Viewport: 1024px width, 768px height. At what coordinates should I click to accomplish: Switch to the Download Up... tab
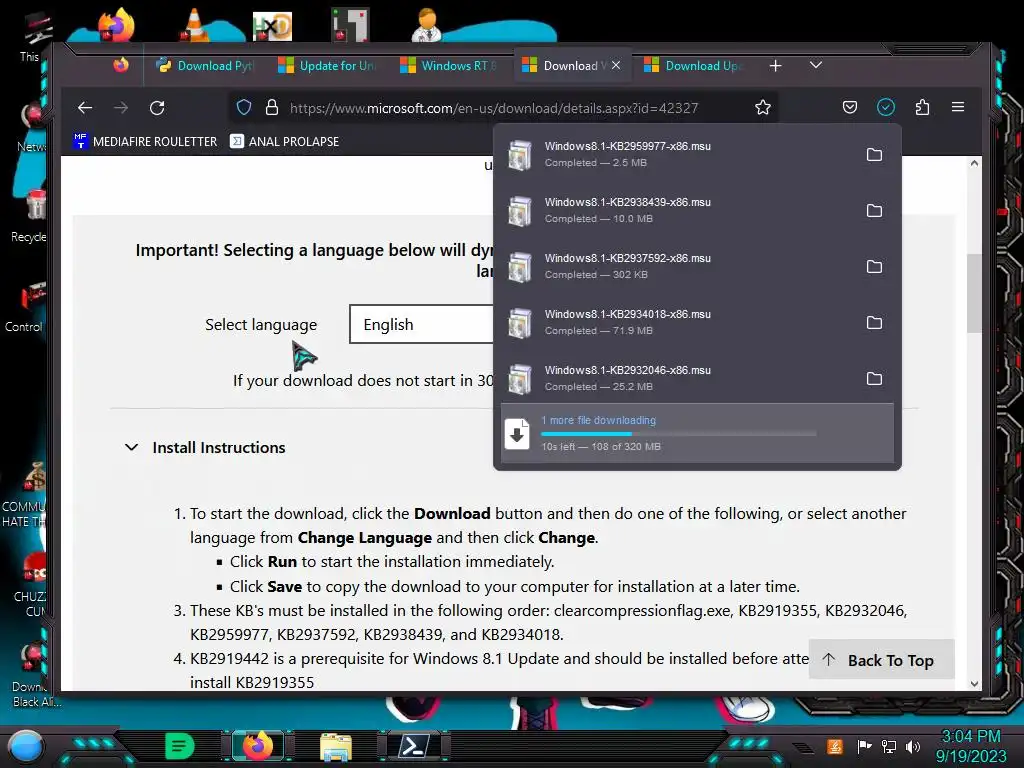694,66
